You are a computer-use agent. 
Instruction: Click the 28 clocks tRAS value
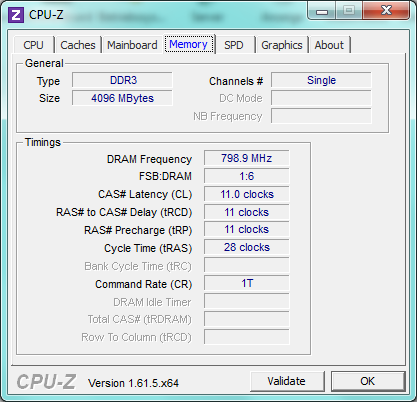[247, 247]
